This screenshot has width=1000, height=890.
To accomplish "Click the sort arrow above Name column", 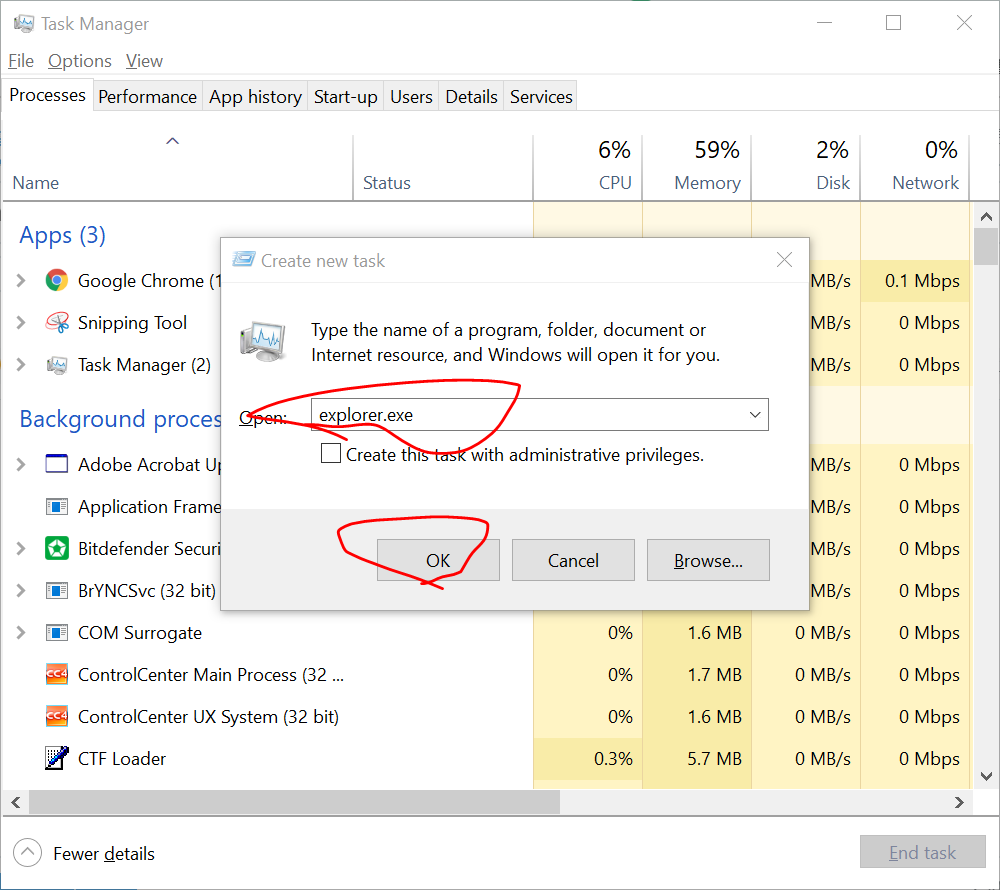I will (x=172, y=141).
